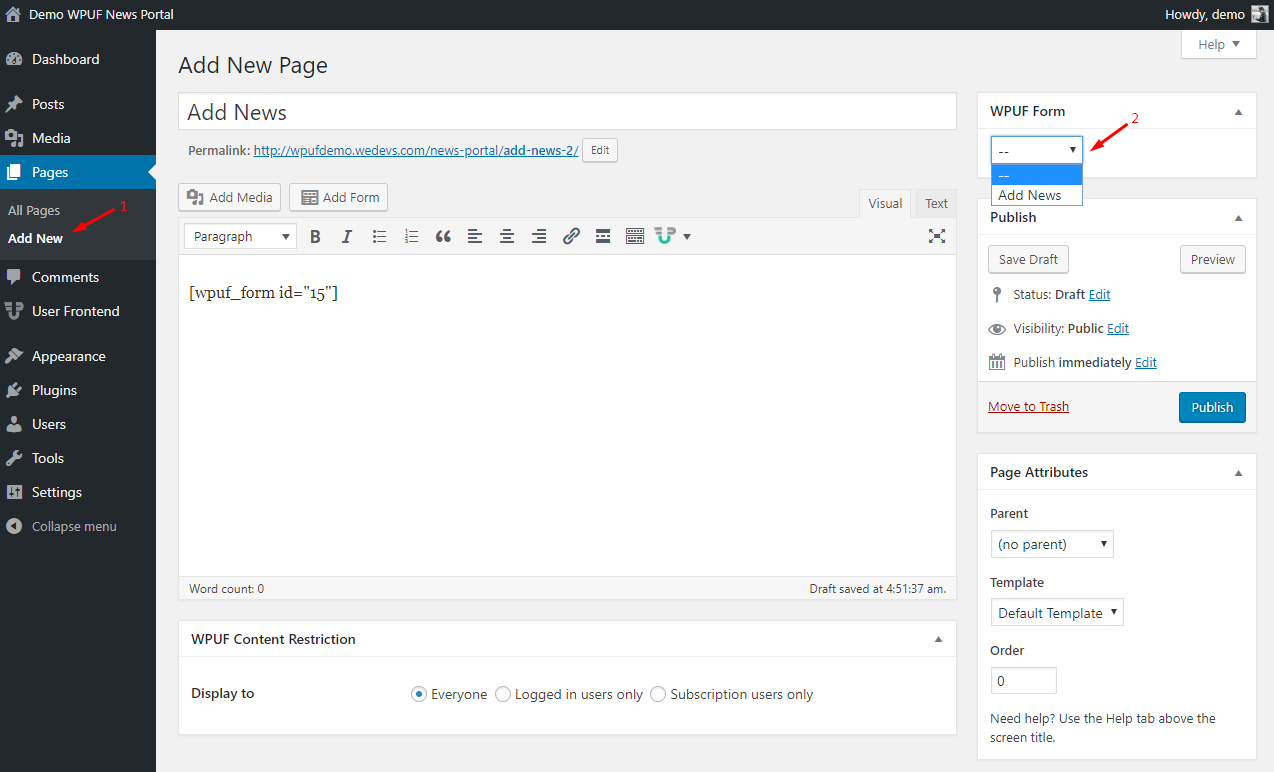Open the Parent page dropdown
This screenshot has width=1274, height=772.
pos(1052,544)
